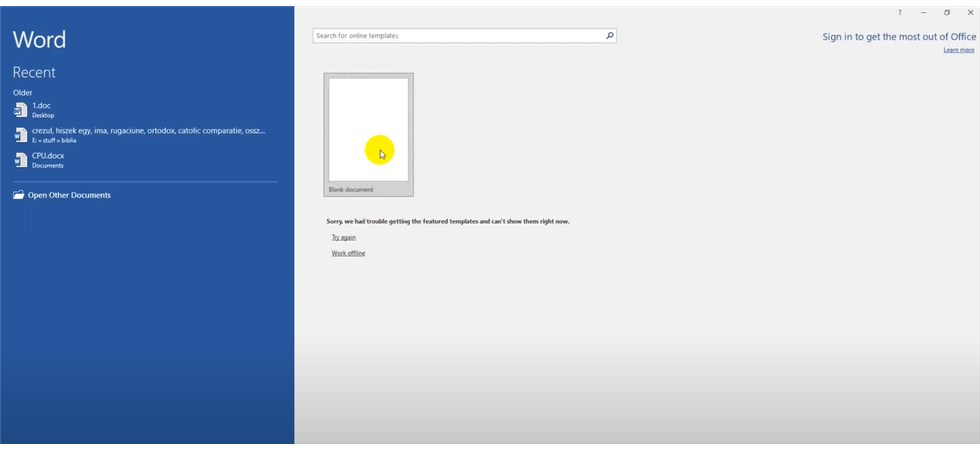Click the Word icon beside 1.doc
Image resolution: width=980 pixels, height=450 pixels.
pos(21,110)
